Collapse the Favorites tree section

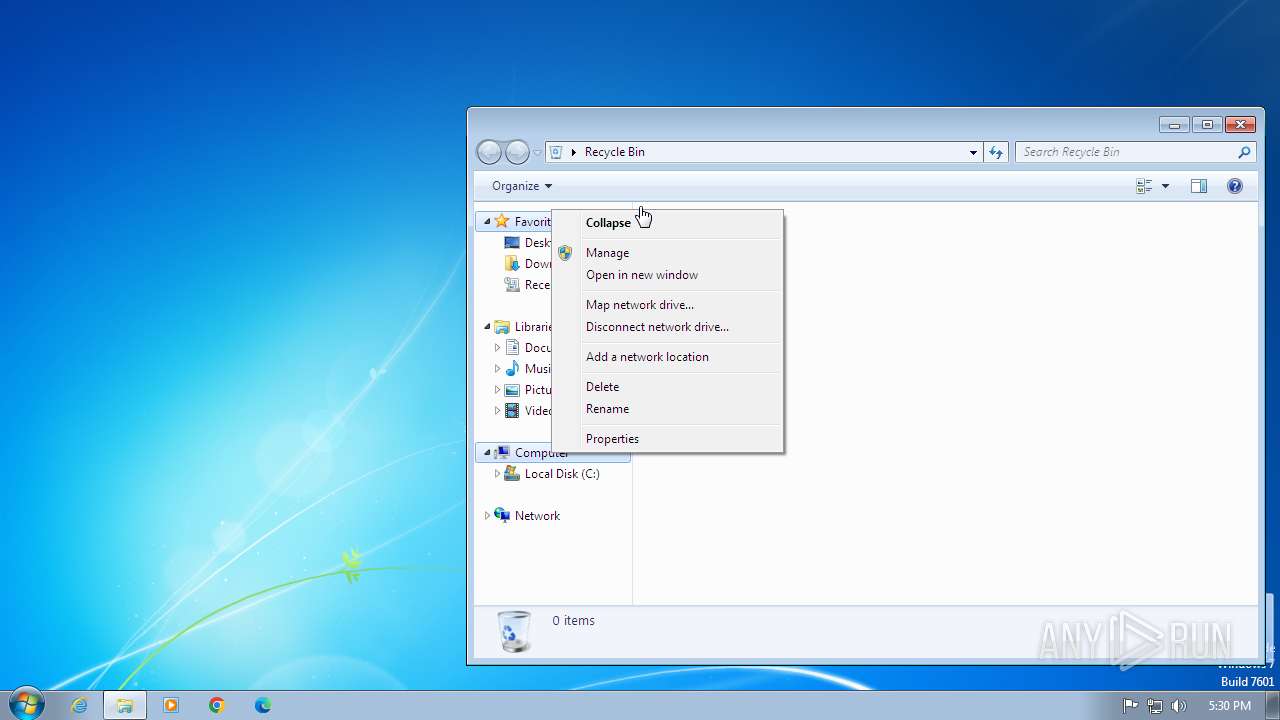point(487,222)
